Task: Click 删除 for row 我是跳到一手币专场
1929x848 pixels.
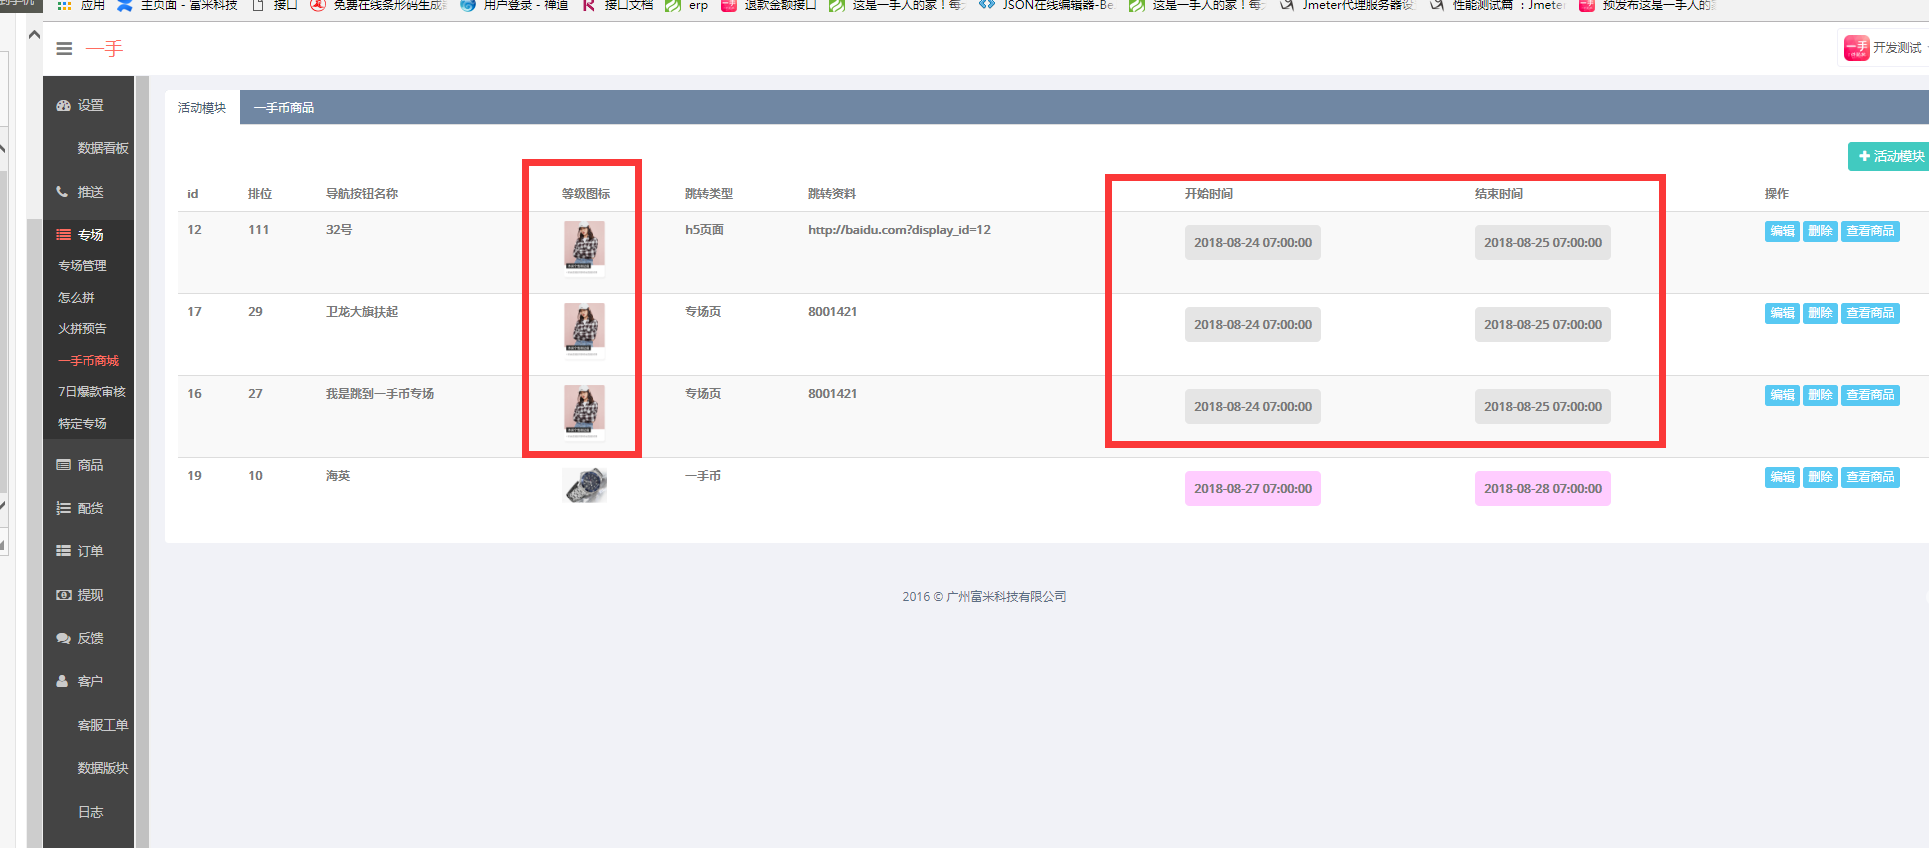Action: tap(1820, 395)
